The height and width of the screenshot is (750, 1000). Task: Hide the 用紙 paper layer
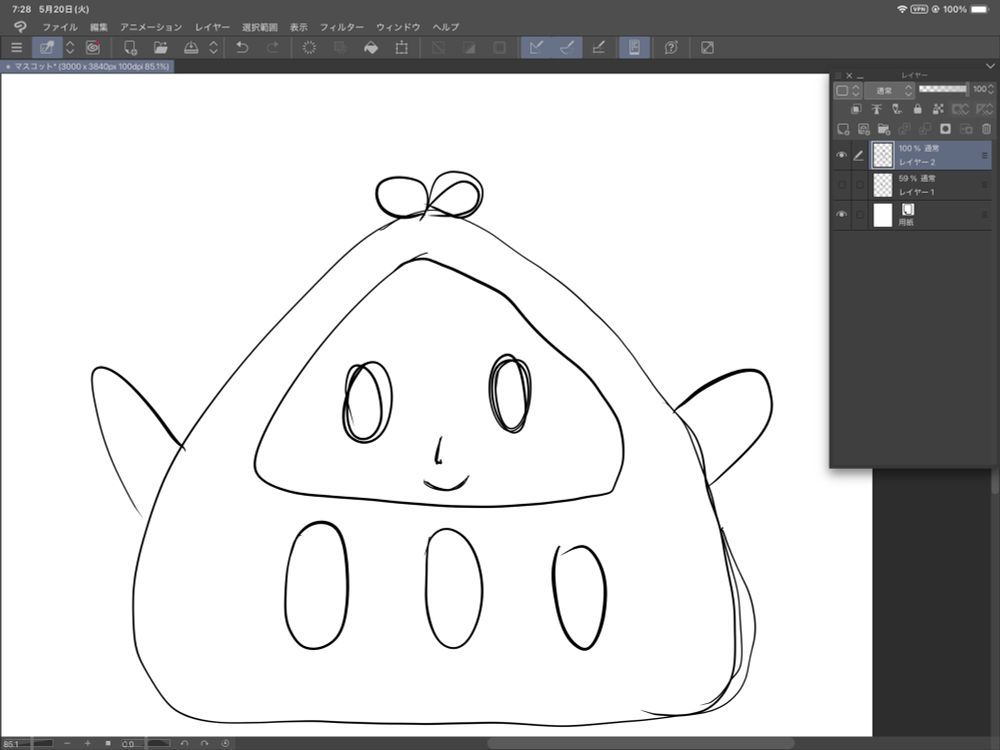[x=842, y=214]
